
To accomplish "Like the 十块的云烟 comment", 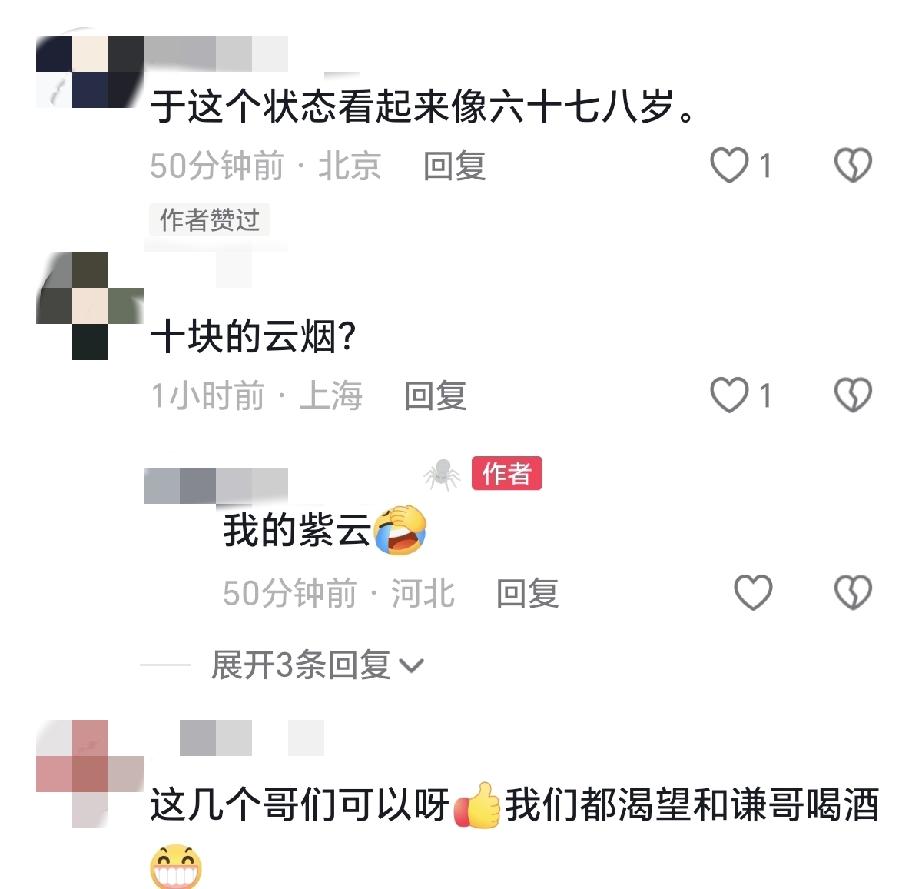I will tap(729, 395).
